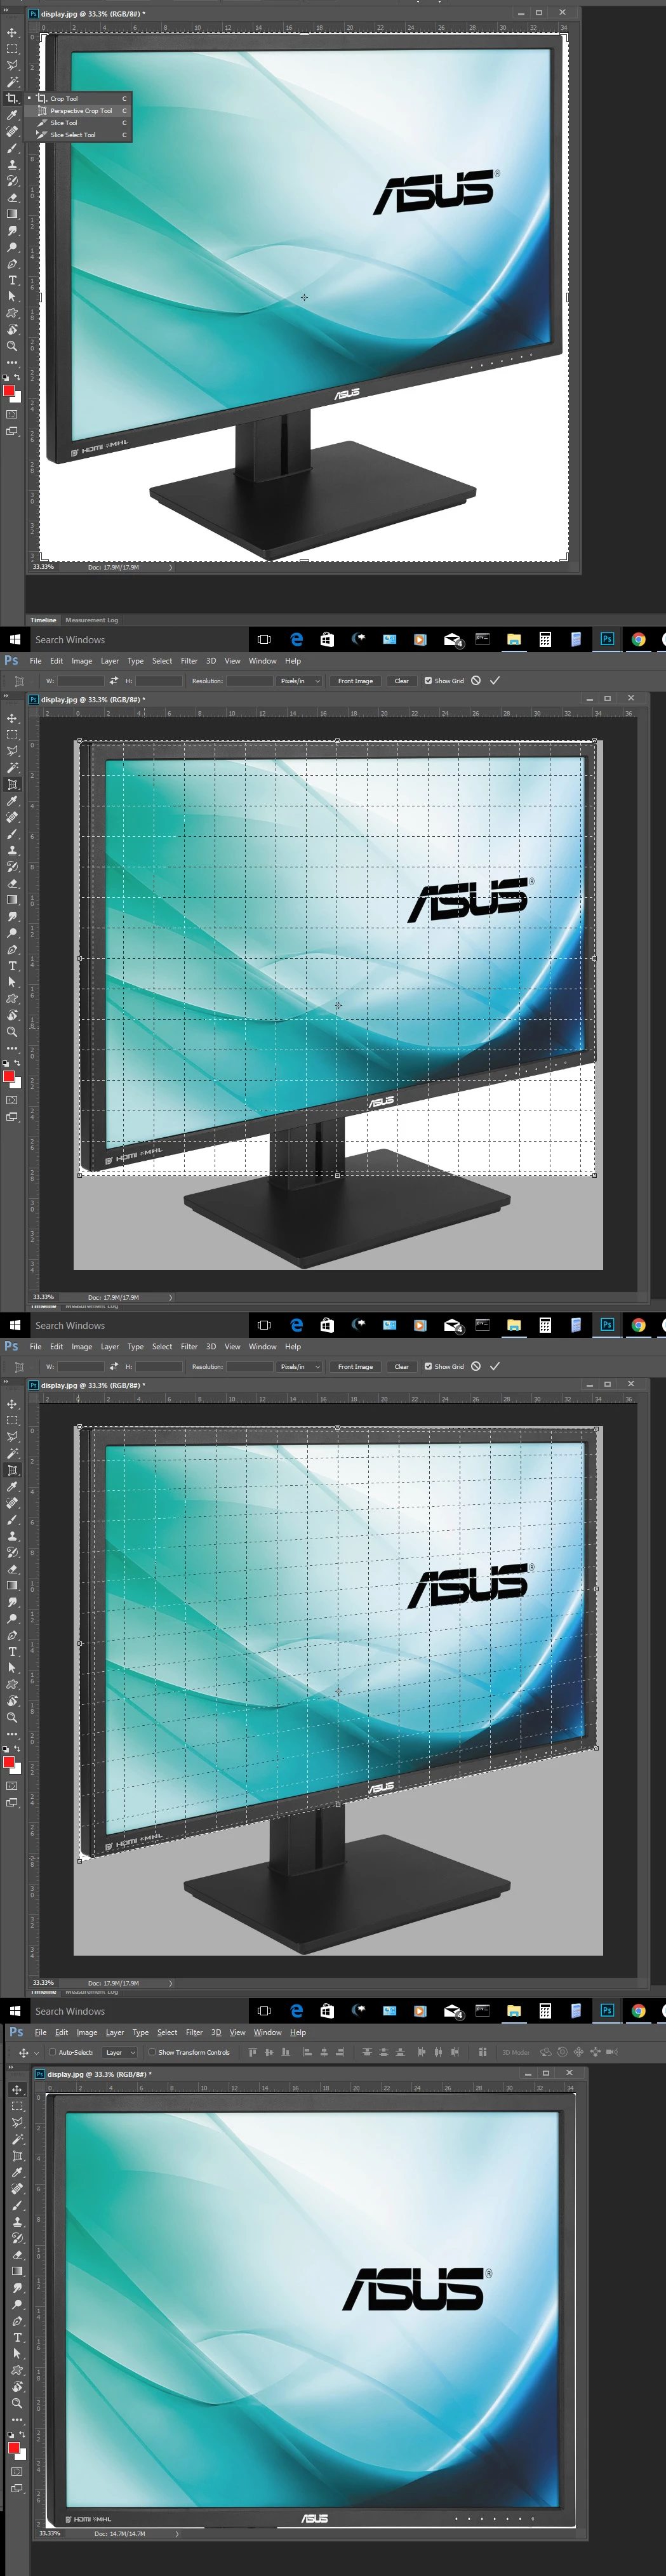Screen dimensions: 666x2576
Task: Click the Auto-Align Layers icon
Action: [483, 2052]
